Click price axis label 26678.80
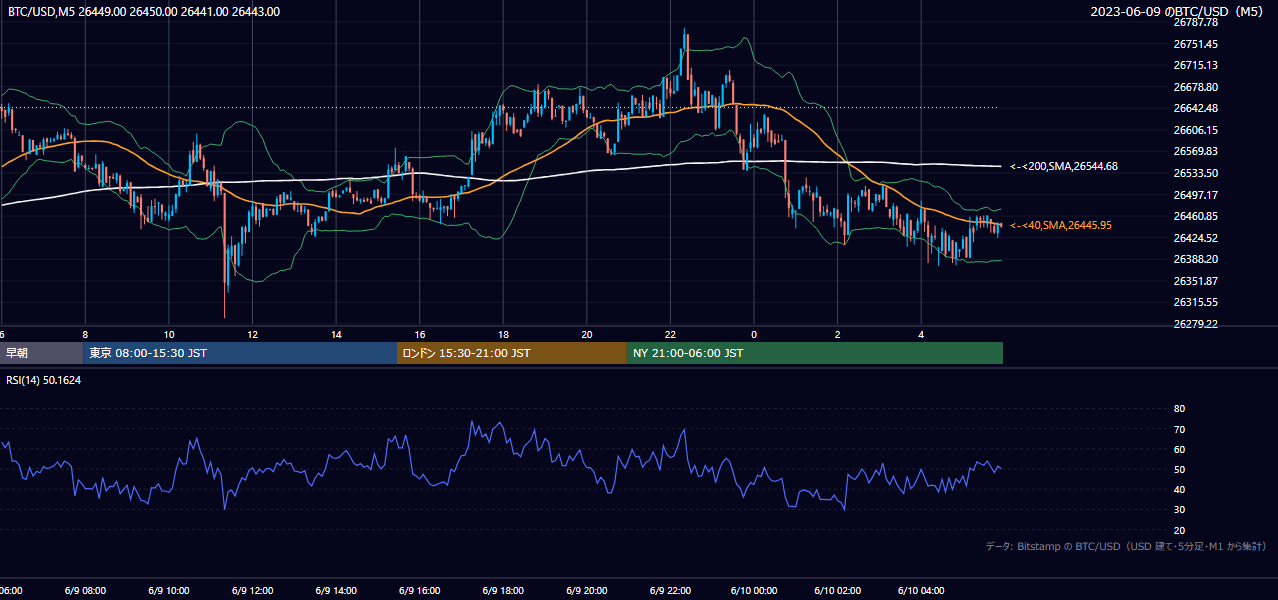This screenshot has height=600, width=1278. 1195,87
